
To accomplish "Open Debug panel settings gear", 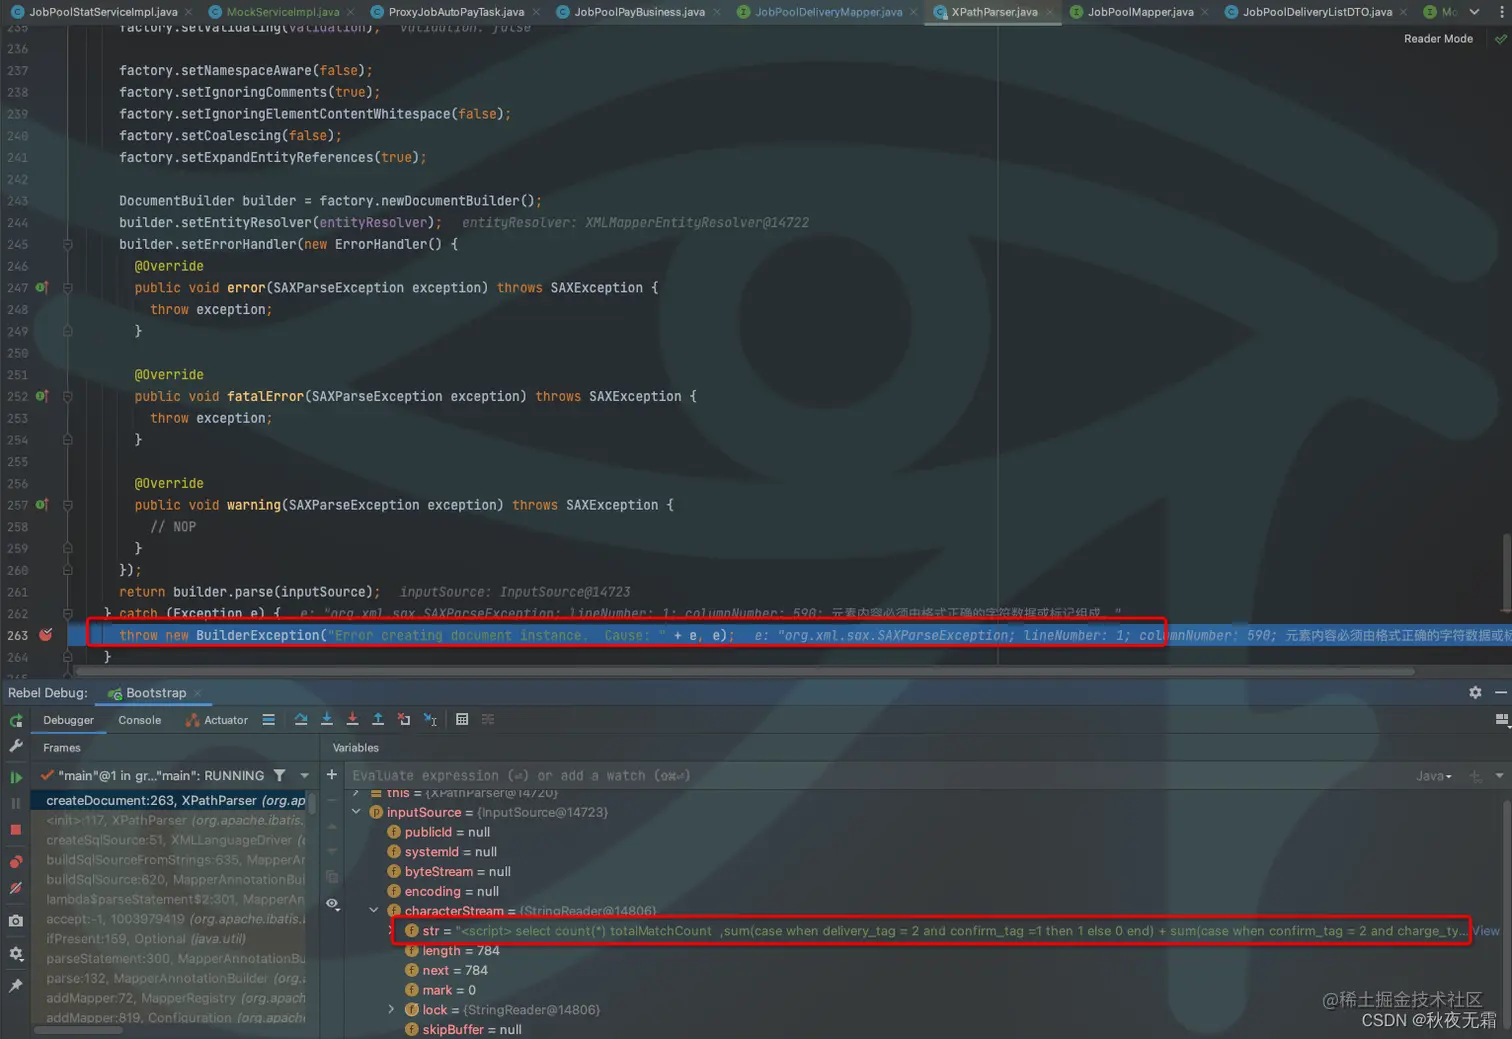I will coord(1475,692).
